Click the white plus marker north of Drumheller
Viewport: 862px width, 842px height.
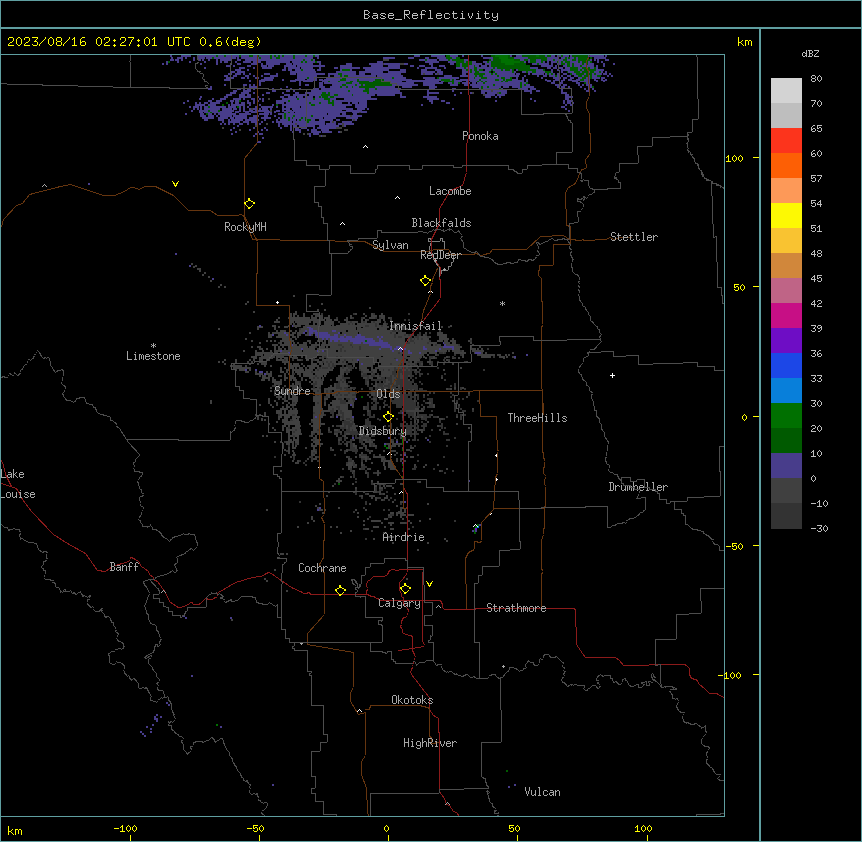(612, 375)
